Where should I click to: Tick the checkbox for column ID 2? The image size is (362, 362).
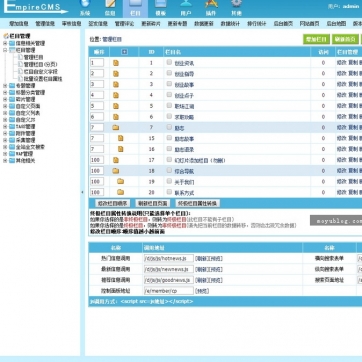169,73
